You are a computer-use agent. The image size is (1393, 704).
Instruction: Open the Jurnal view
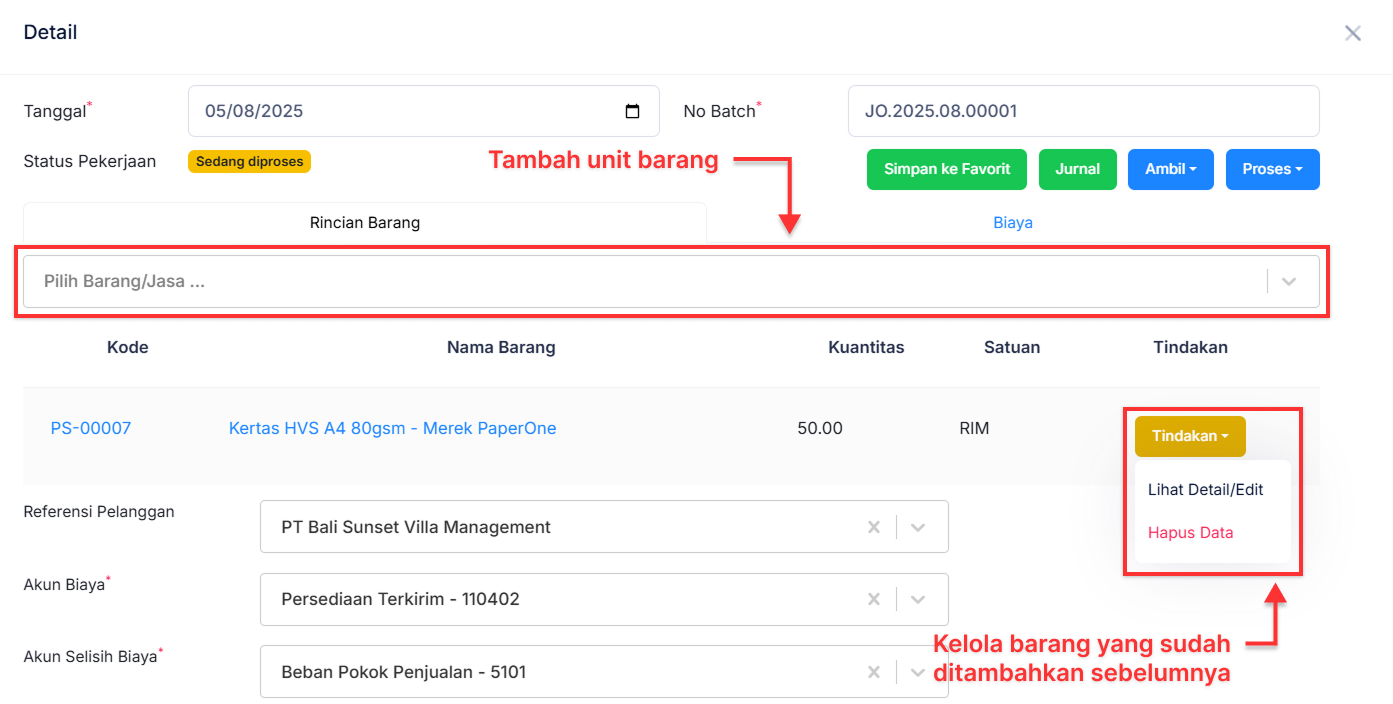tap(1078, 169)
